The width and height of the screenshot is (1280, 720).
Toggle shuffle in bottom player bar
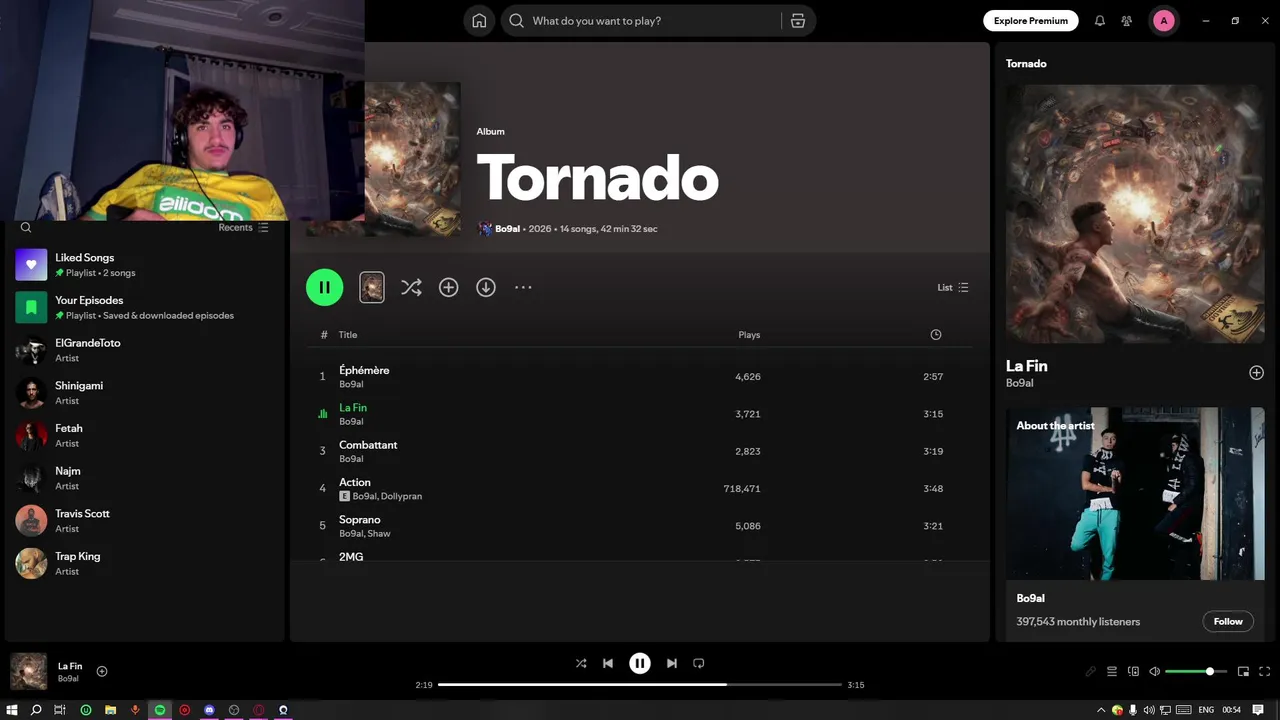pos(581,663)
